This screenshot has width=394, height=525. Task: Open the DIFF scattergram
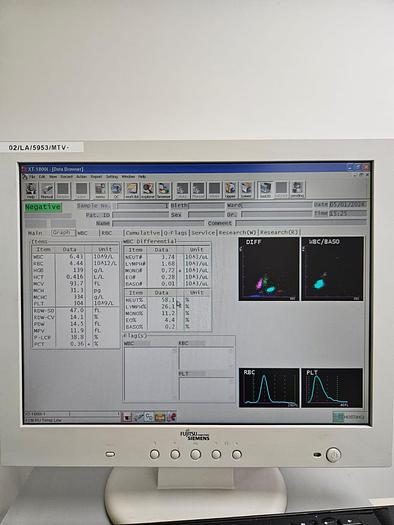(269, 269)
